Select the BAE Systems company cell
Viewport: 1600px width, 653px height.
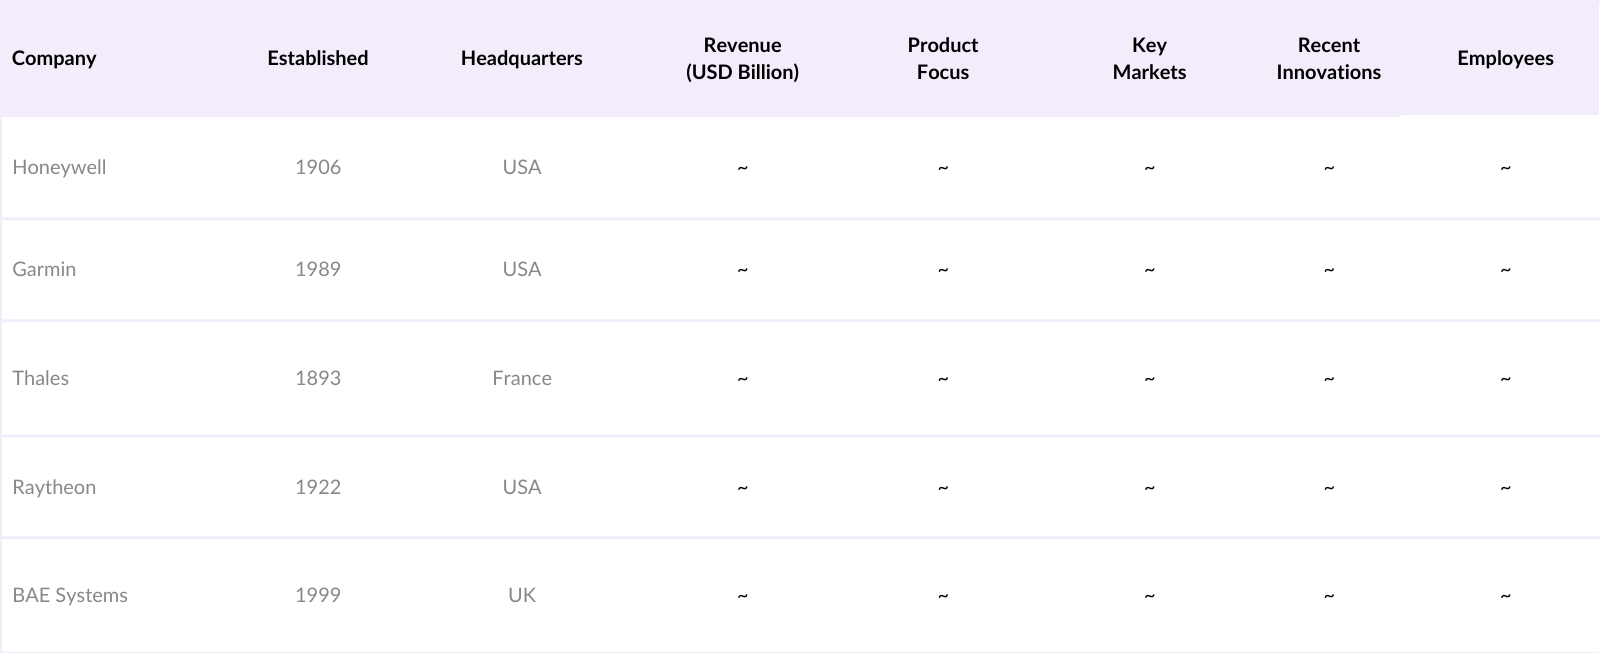point(70,595)
